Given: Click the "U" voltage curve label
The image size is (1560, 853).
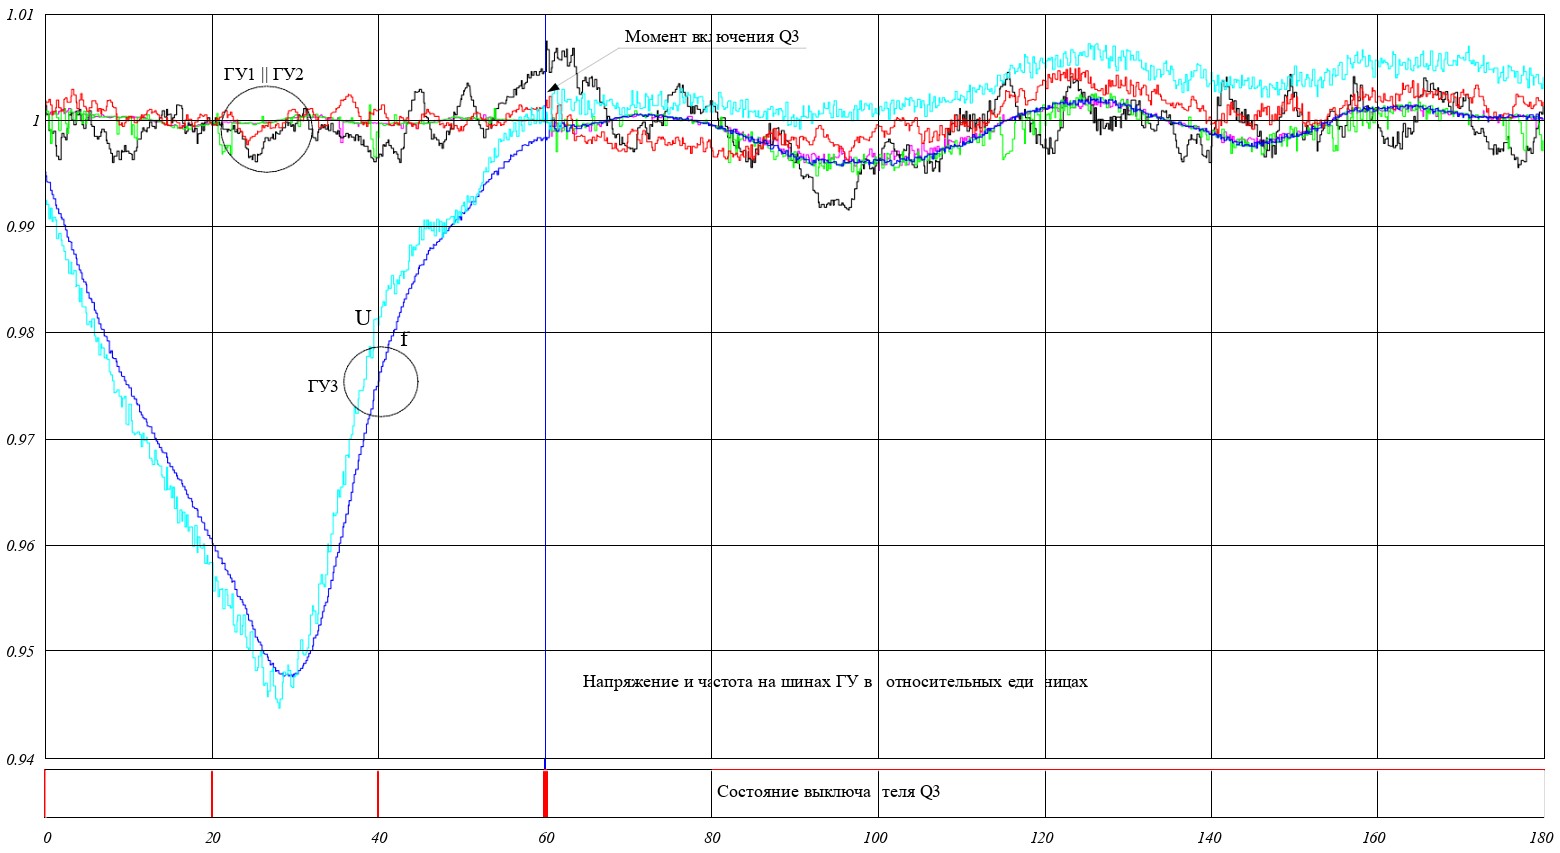Looking at the screenshot, I should [362, 319].
